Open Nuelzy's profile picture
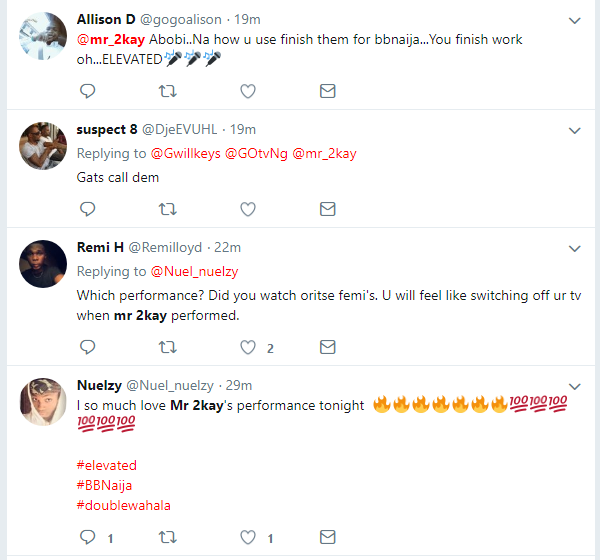Image resolution: width=600 pixels, height=560 pixels. (43, 400)
